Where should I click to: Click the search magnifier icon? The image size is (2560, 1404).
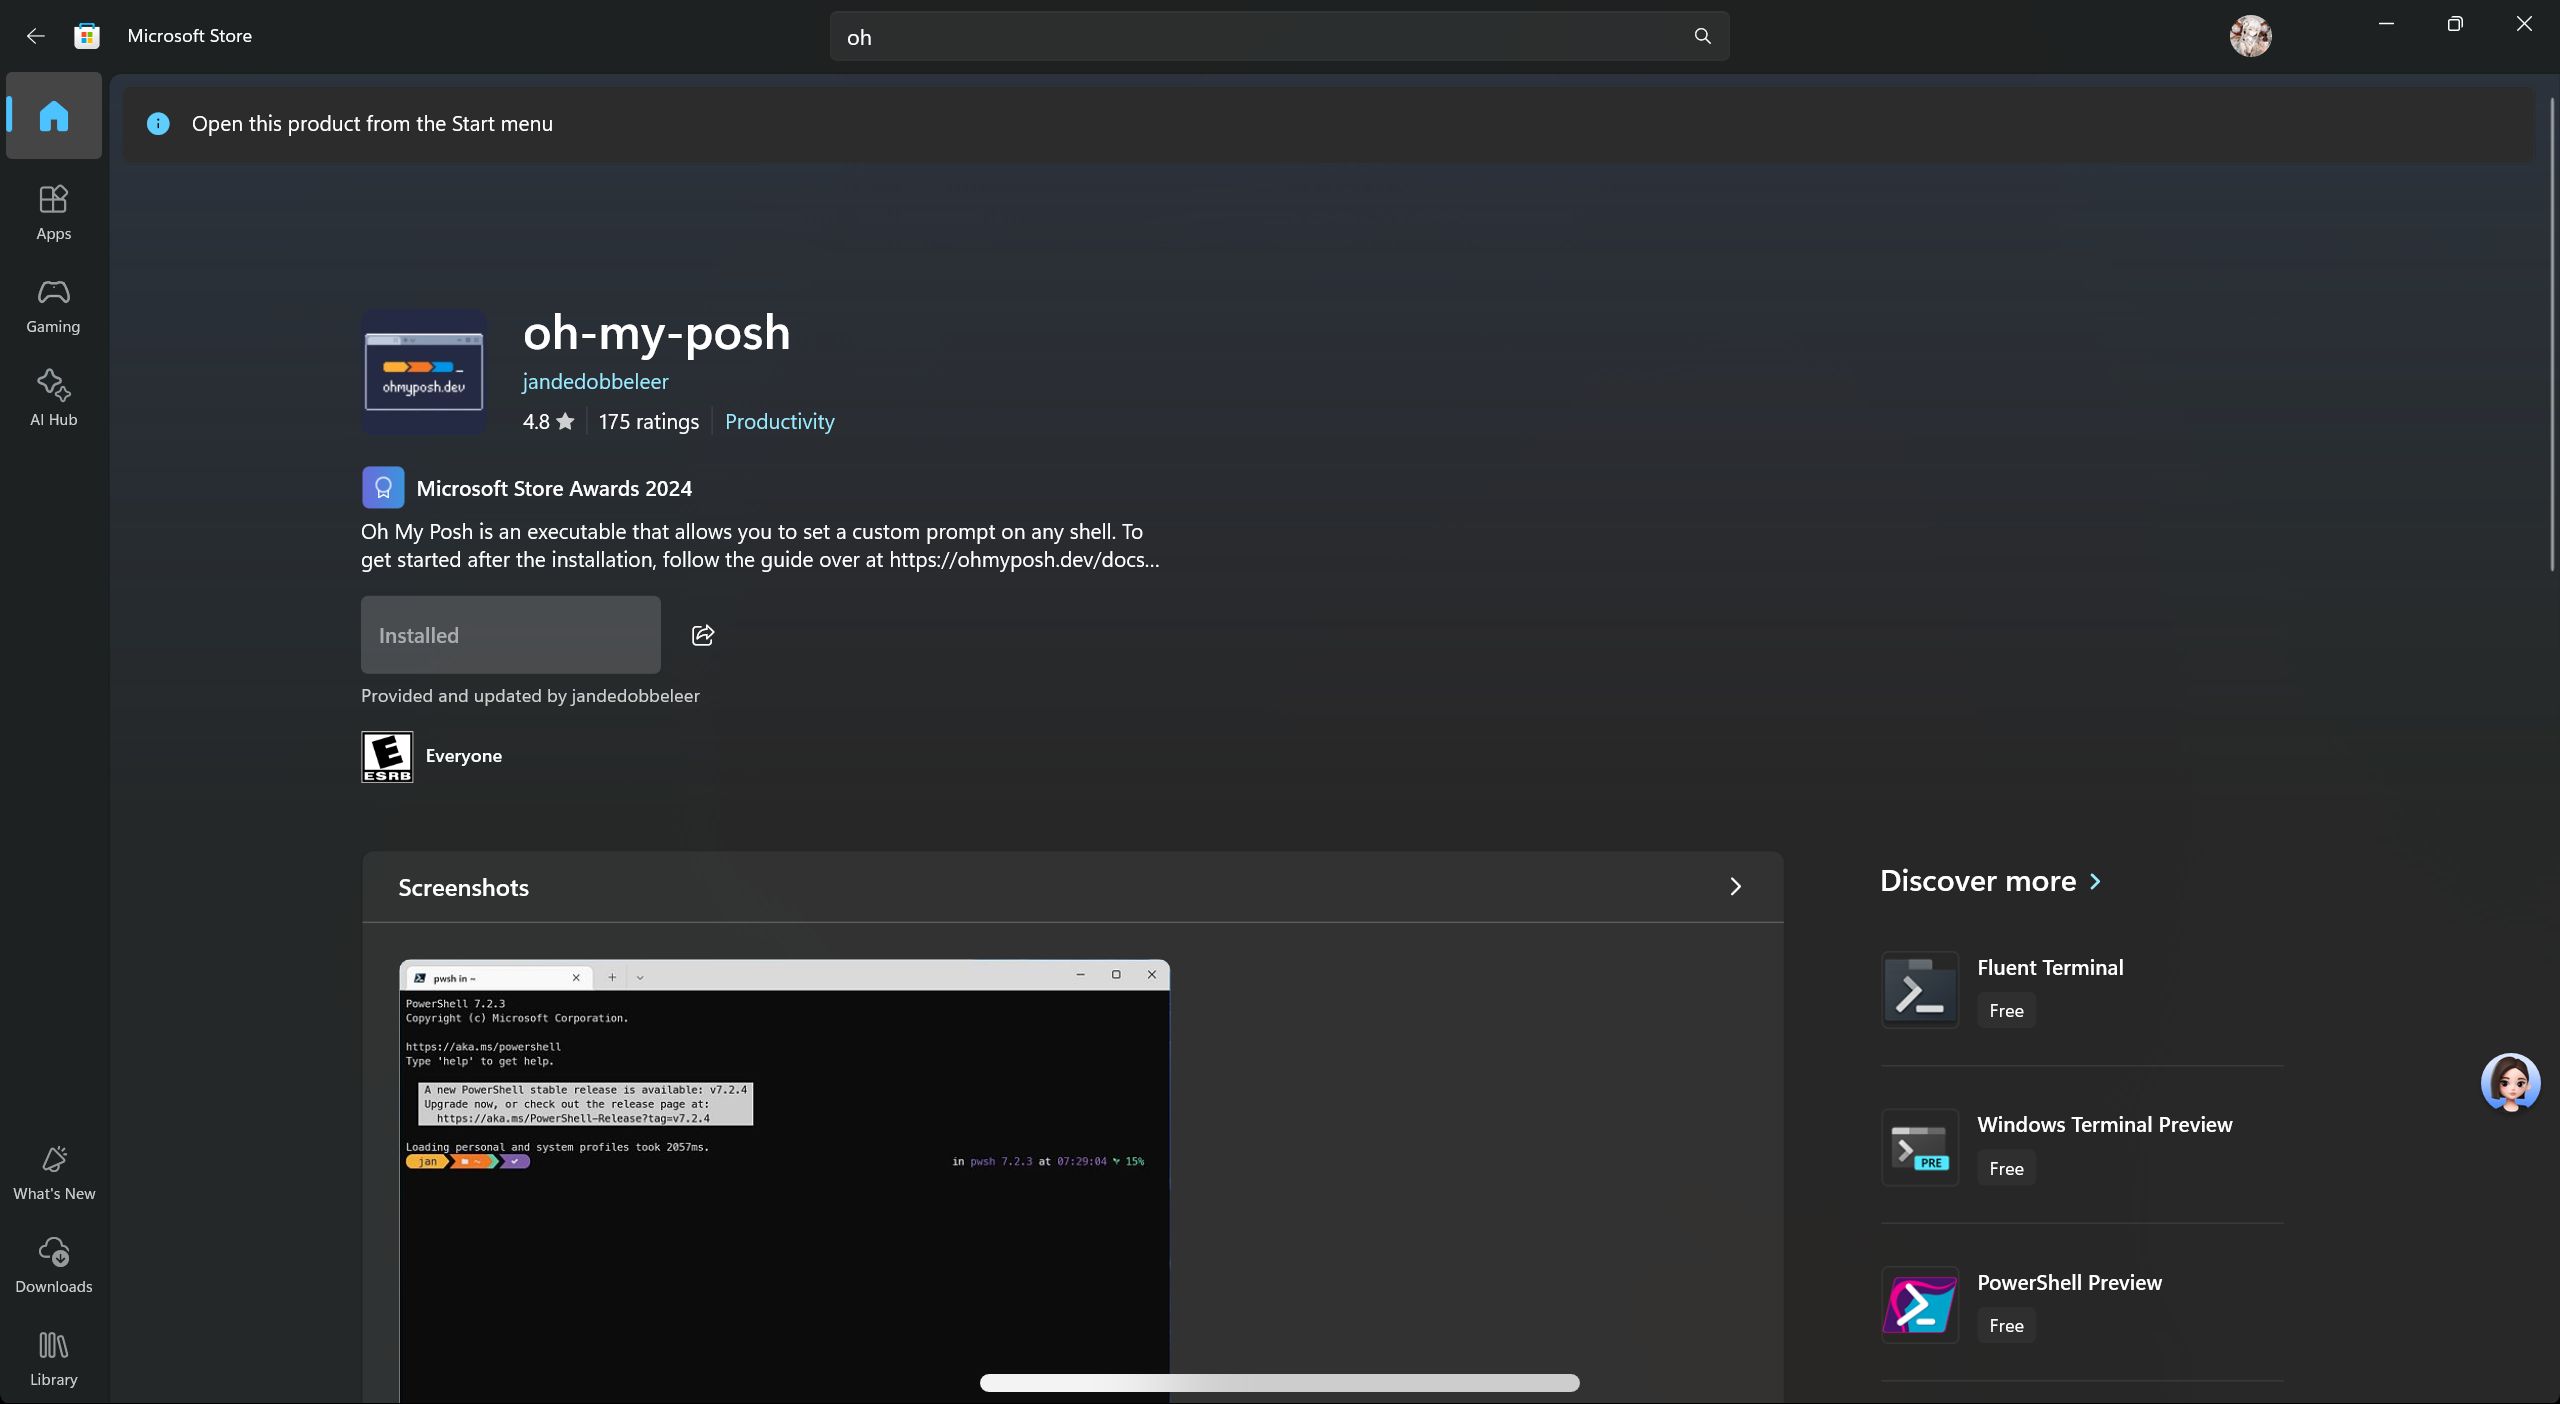coord(1702,37)
